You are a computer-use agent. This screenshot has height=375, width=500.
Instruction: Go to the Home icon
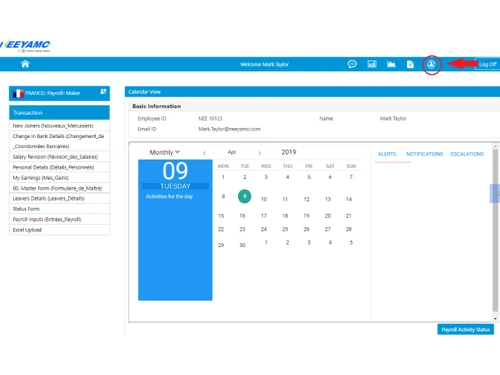(25, 64)
